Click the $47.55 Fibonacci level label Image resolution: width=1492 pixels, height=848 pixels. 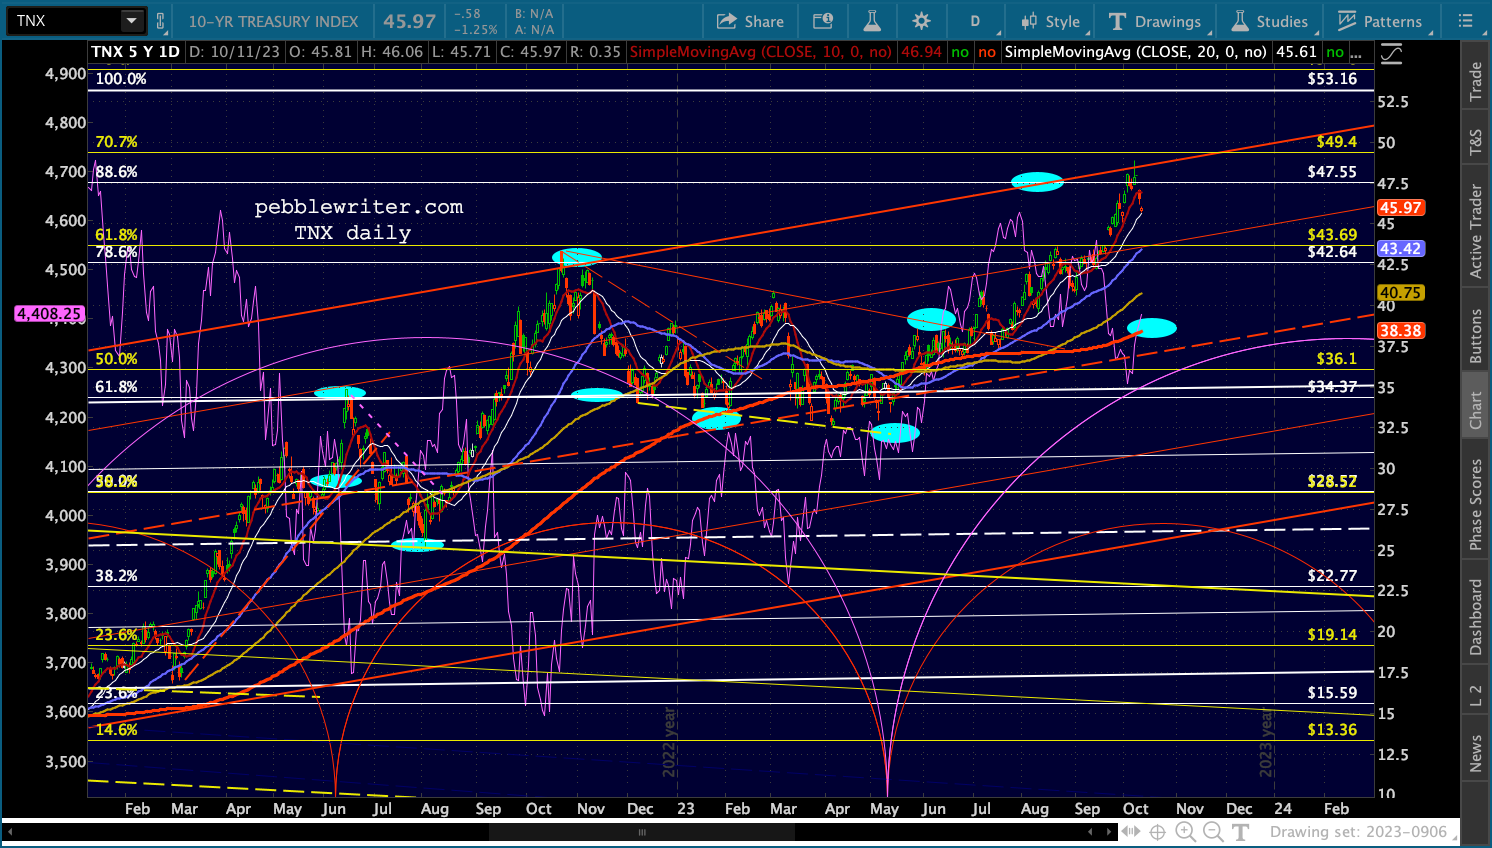point(1332,172)
